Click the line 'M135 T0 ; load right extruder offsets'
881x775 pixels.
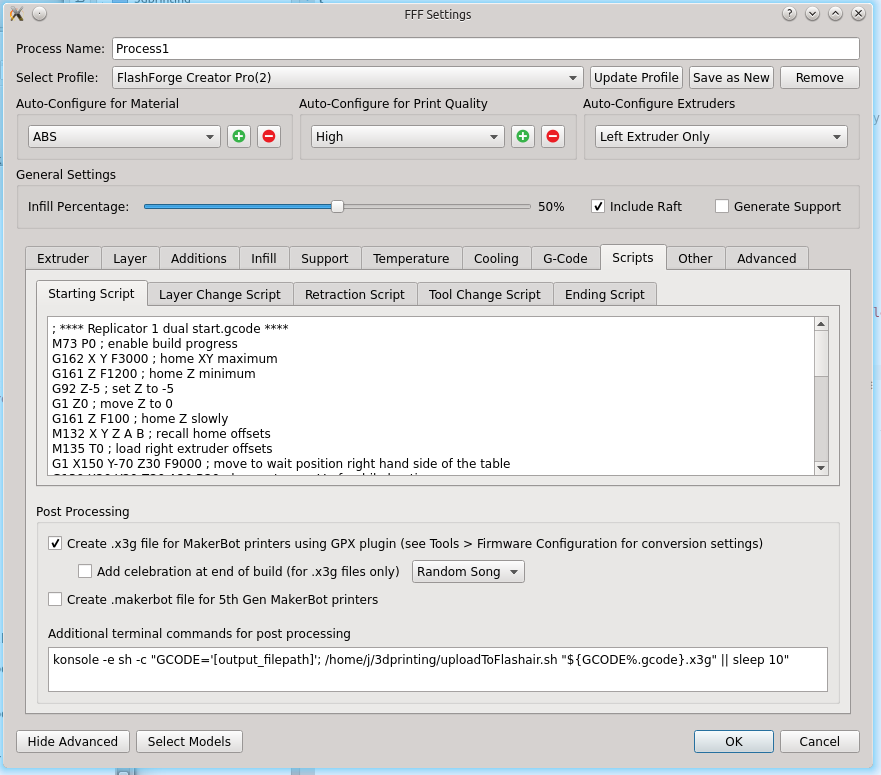[x=162, y=448]
